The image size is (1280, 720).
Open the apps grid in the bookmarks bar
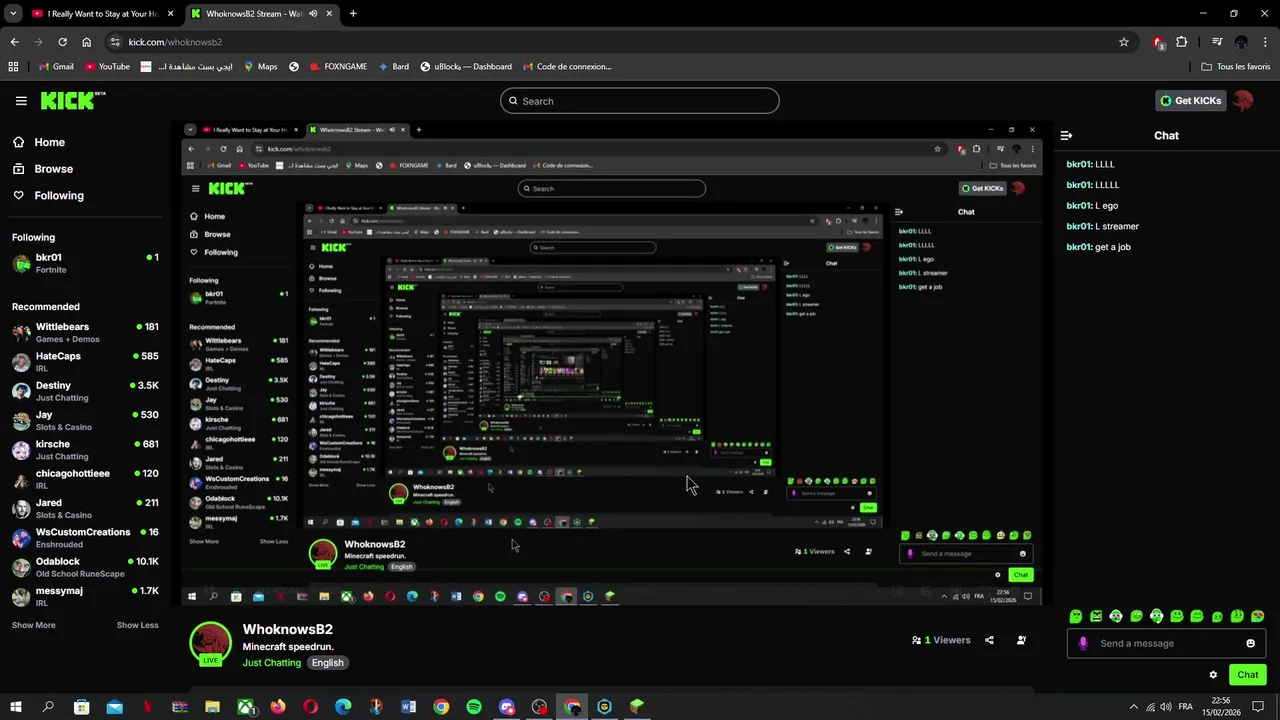13,67
